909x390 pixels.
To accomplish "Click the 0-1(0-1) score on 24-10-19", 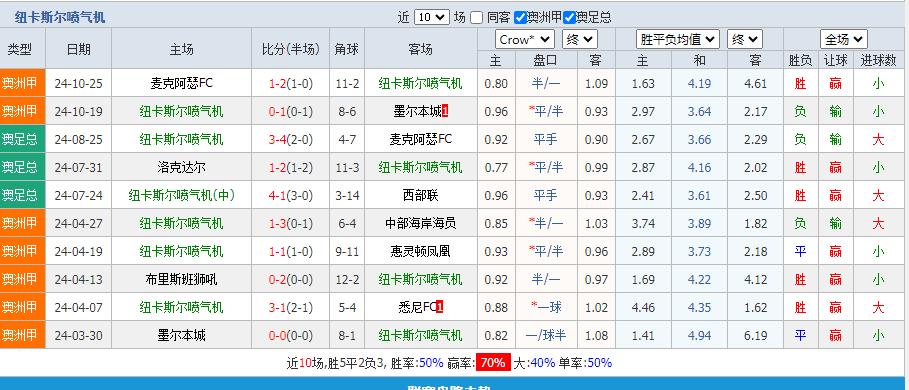I will 290,111.
